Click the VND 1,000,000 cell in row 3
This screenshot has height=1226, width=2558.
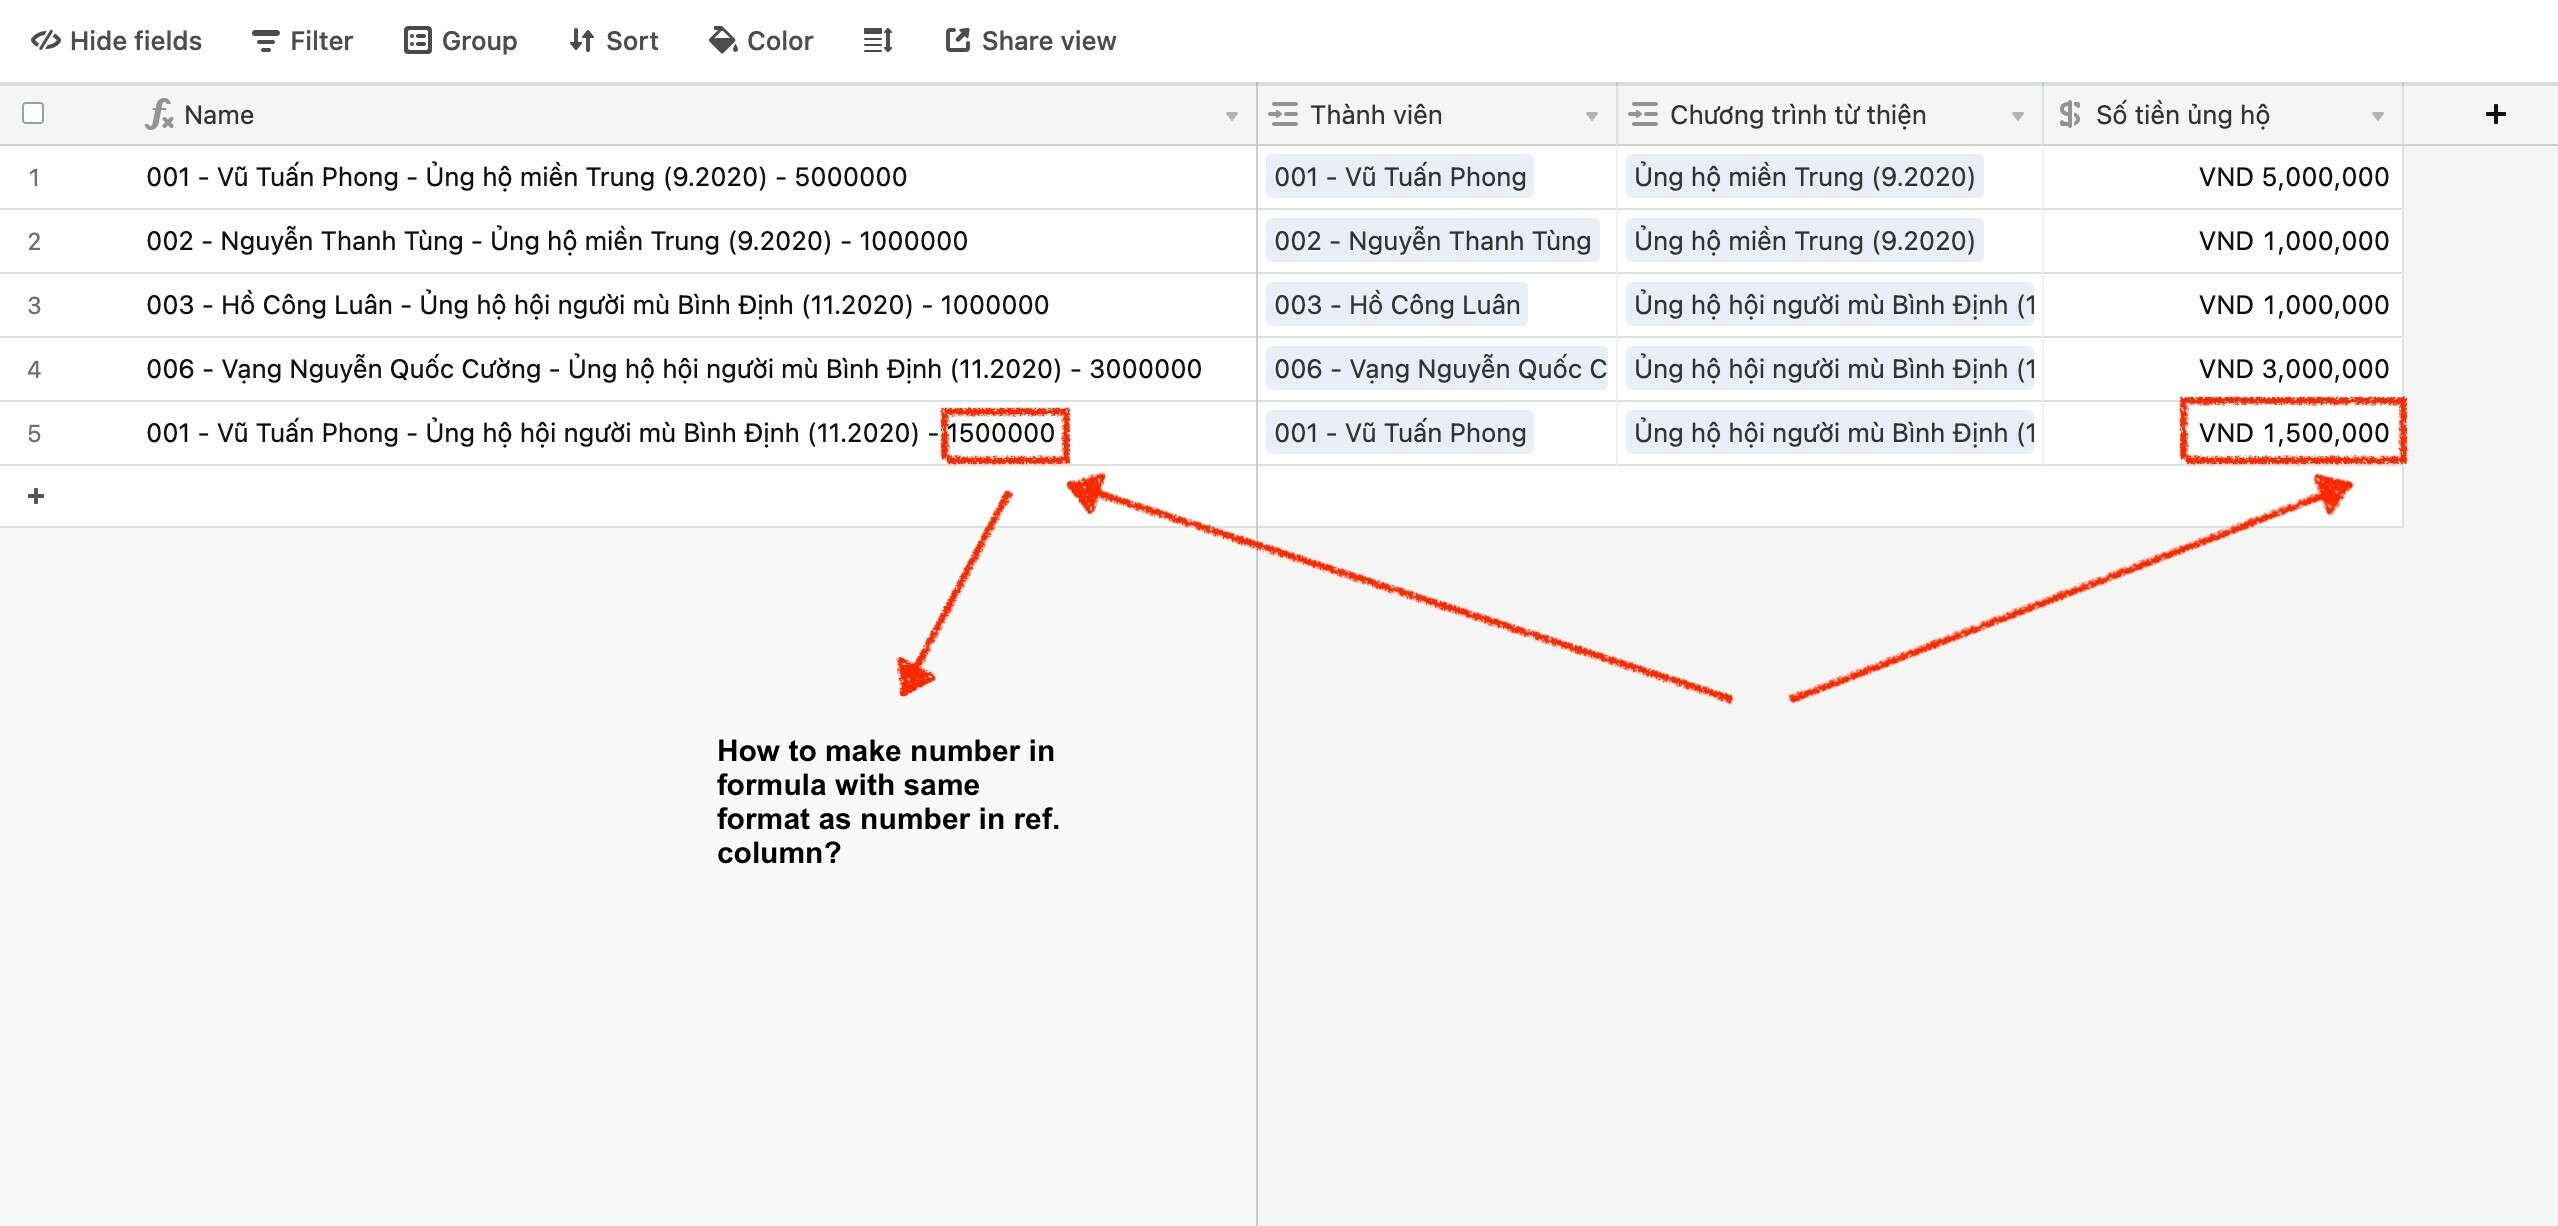(2223, 305)
